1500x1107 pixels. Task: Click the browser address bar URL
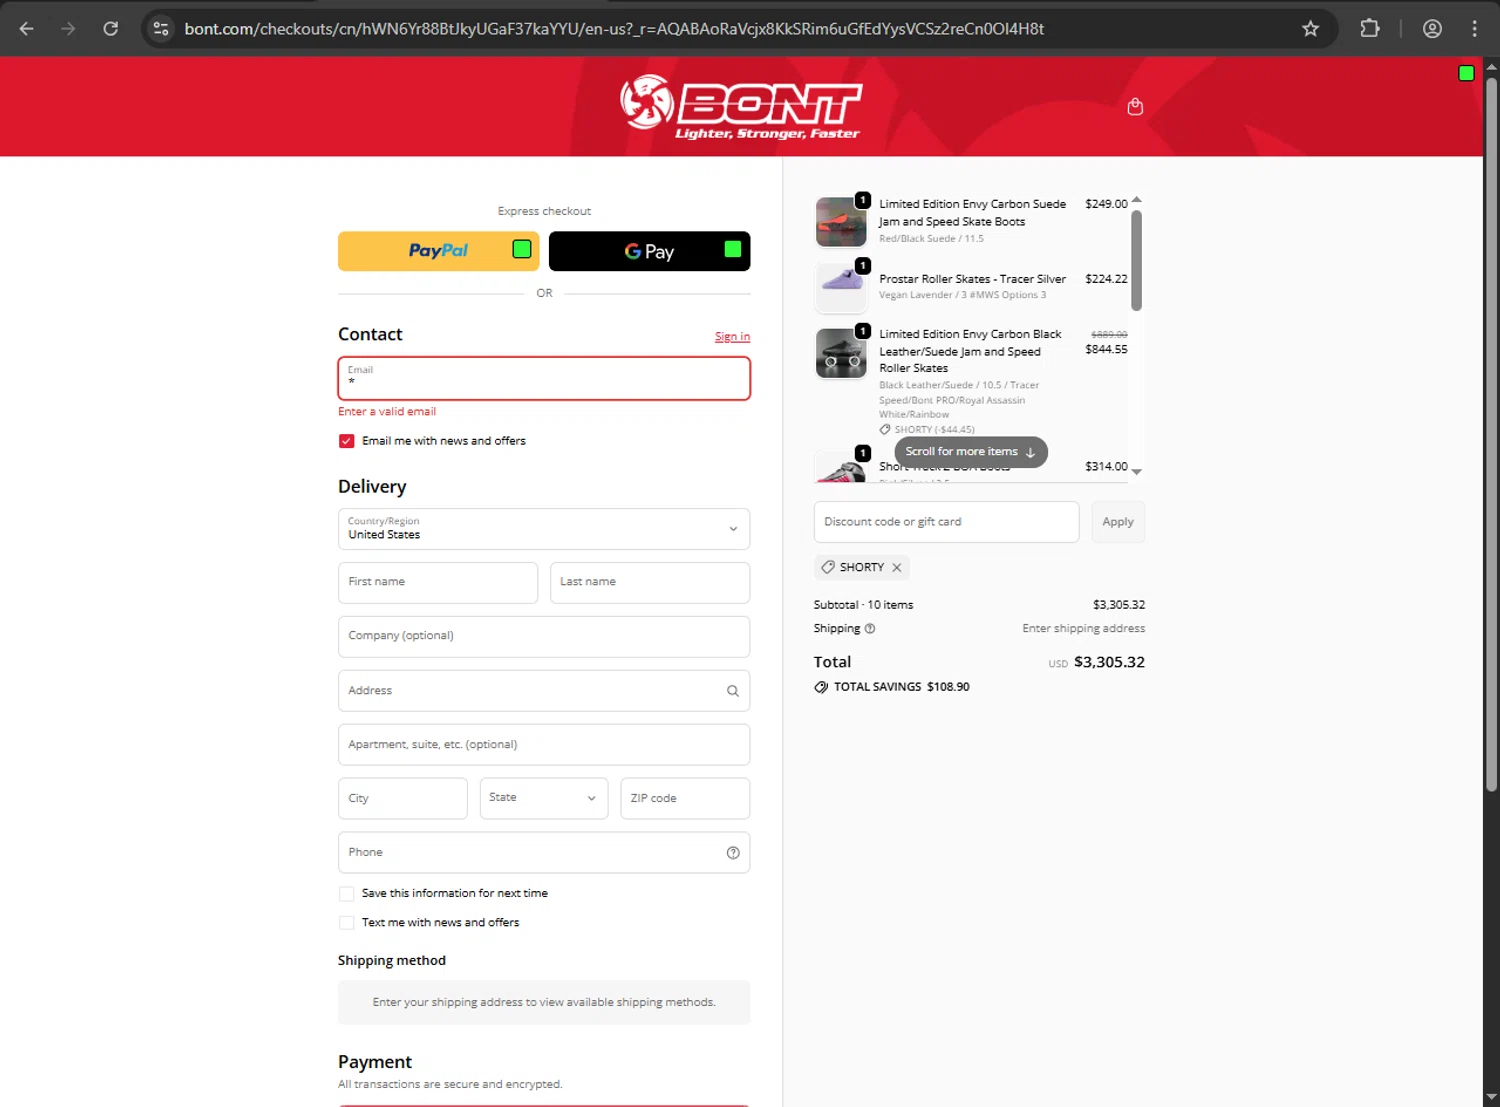(x=614, y=29)
